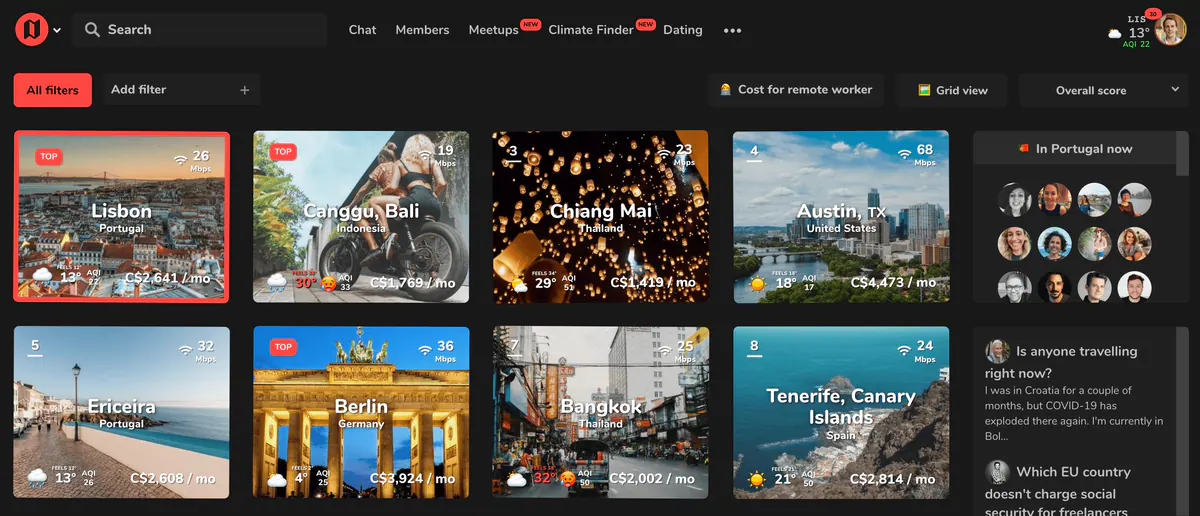
Task: Click the hot face icon on Canggu card
Action: [x=328, y=283]
